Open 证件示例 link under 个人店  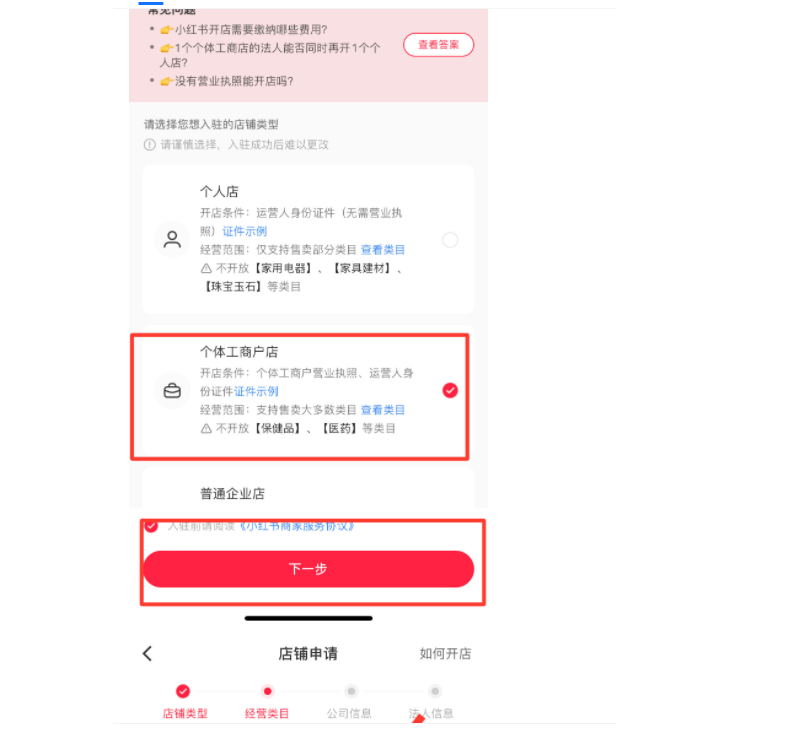click(245, 231)
